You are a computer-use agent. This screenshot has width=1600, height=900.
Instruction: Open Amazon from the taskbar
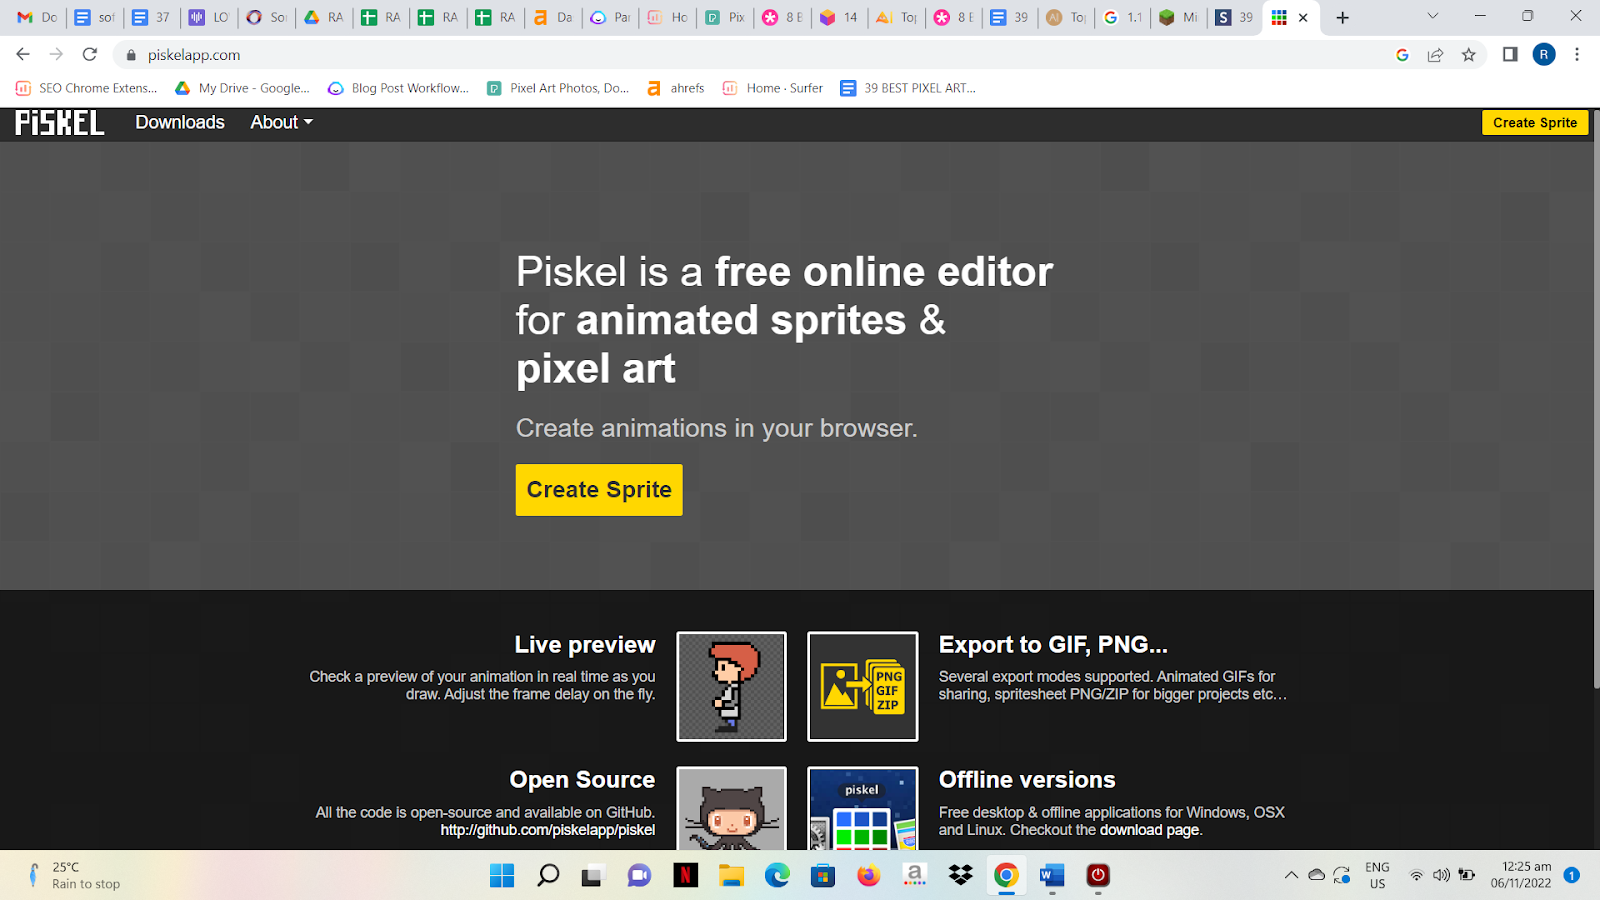click(x=914, y=876)
